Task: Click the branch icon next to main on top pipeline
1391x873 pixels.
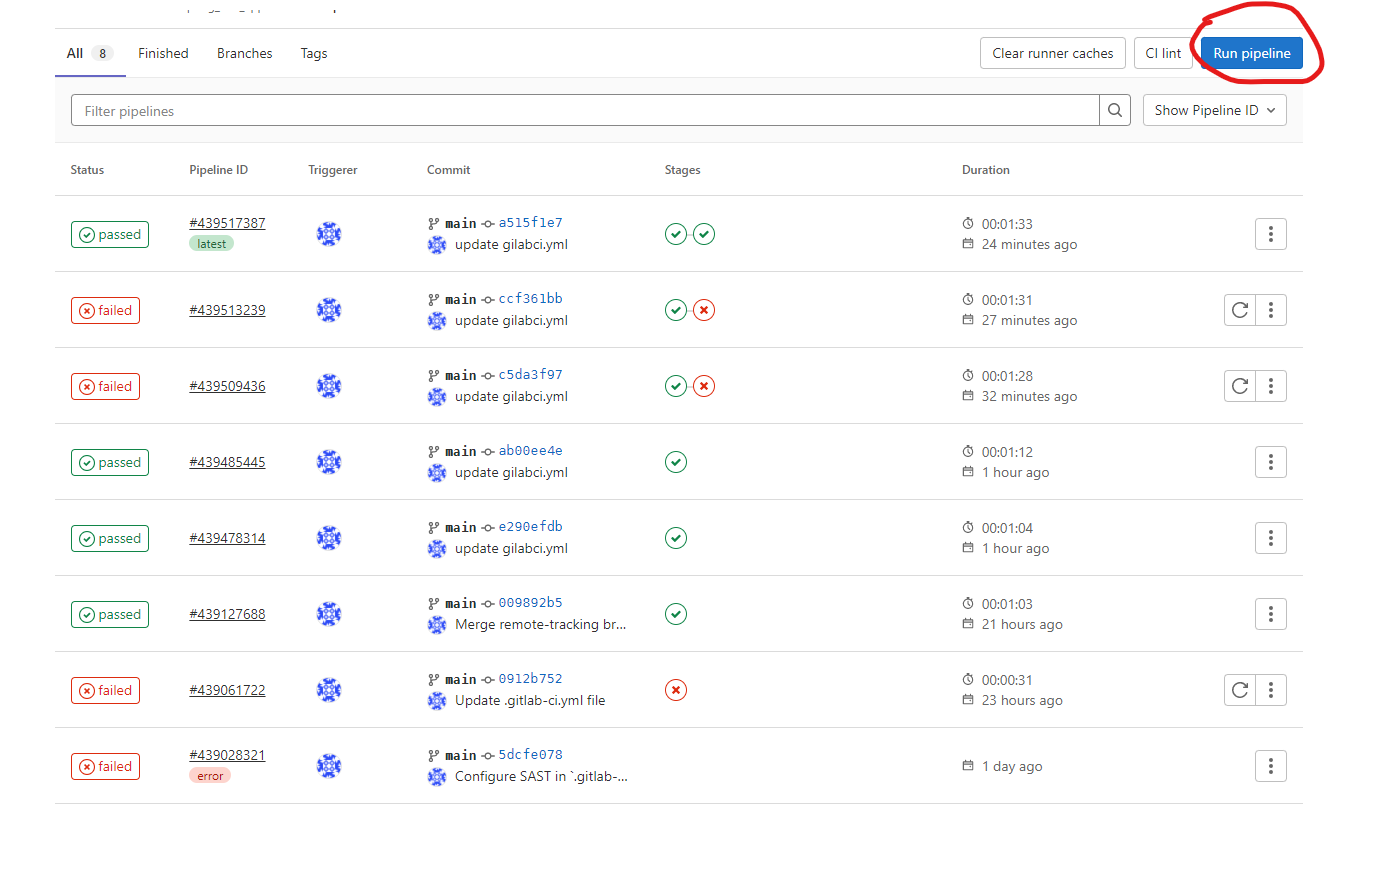Action: pyautogui.click(x=432, y=221)
